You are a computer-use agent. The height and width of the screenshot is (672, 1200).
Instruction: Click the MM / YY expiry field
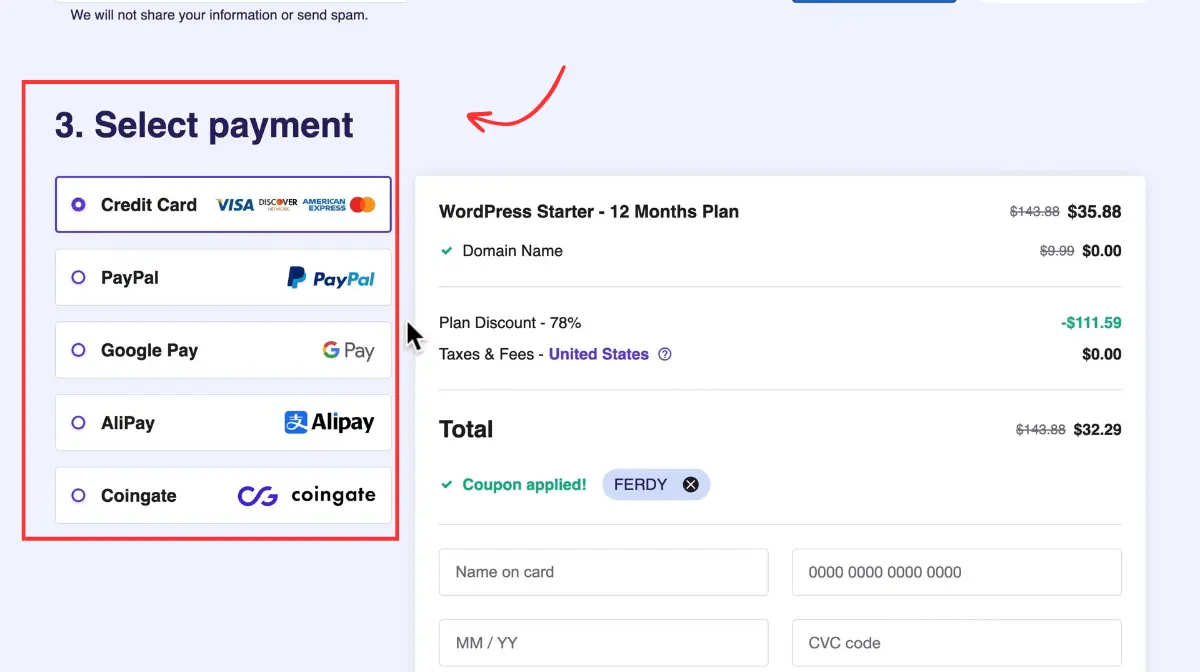tap(603, 642)
